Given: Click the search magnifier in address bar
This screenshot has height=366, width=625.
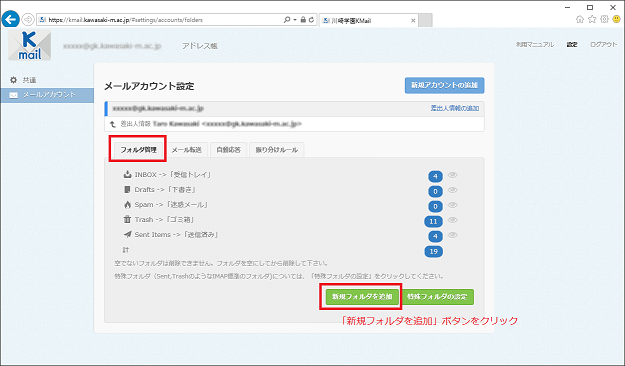Looking at the screenshot, I should (287, 20).
